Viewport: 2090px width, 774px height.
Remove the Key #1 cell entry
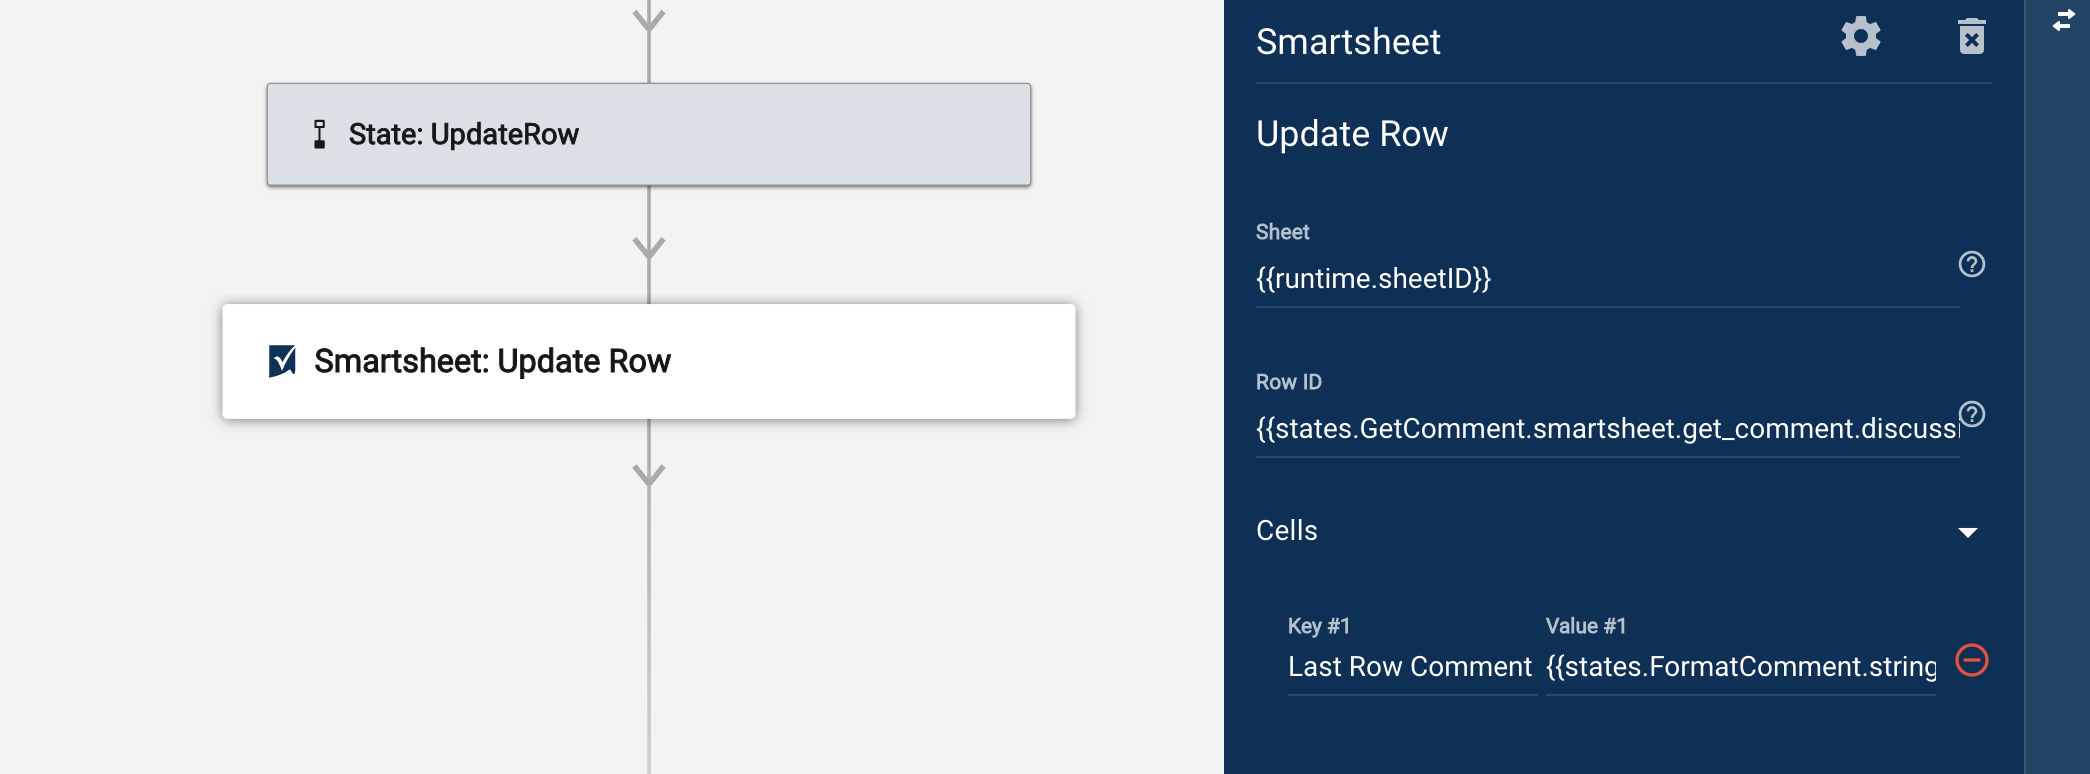1971,660
